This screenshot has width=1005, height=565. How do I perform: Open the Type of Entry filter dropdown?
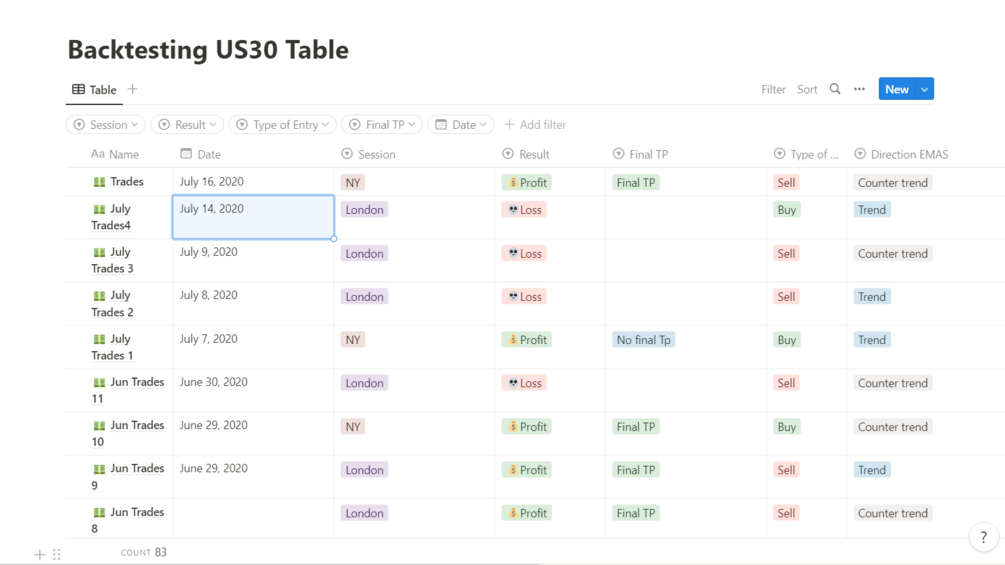click(282, 125)
